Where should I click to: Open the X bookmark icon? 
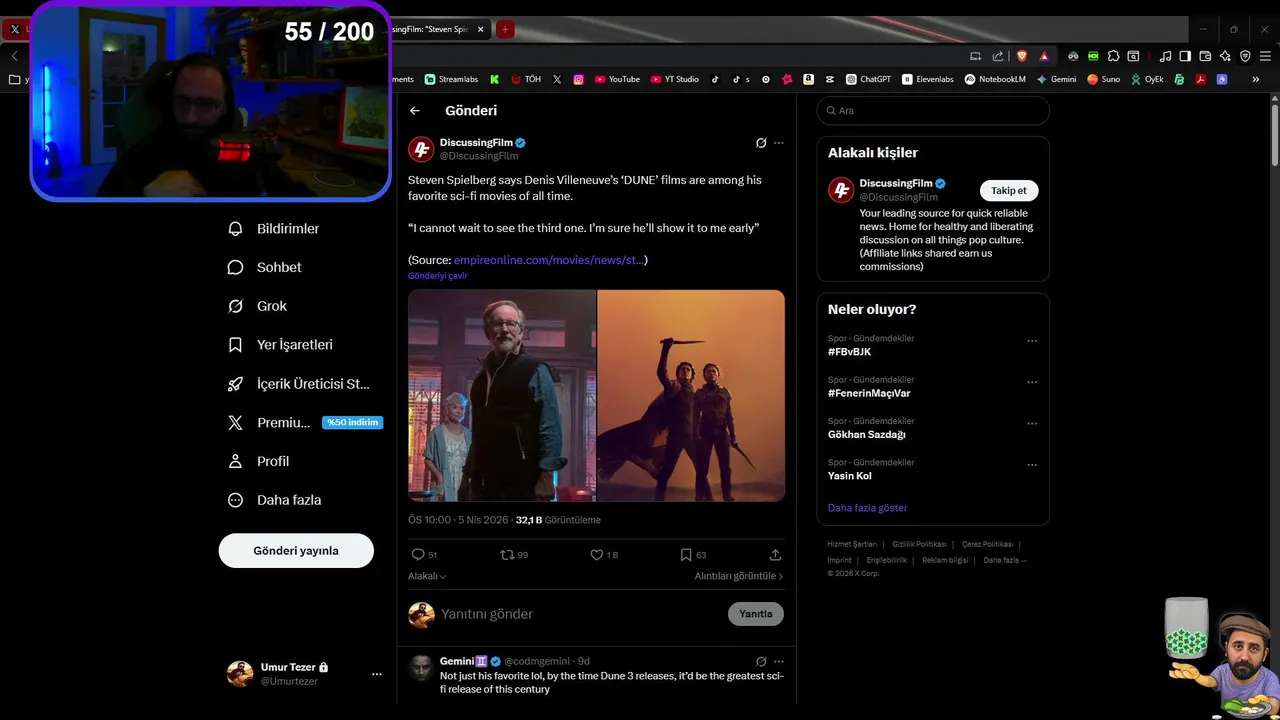[557, 79]
